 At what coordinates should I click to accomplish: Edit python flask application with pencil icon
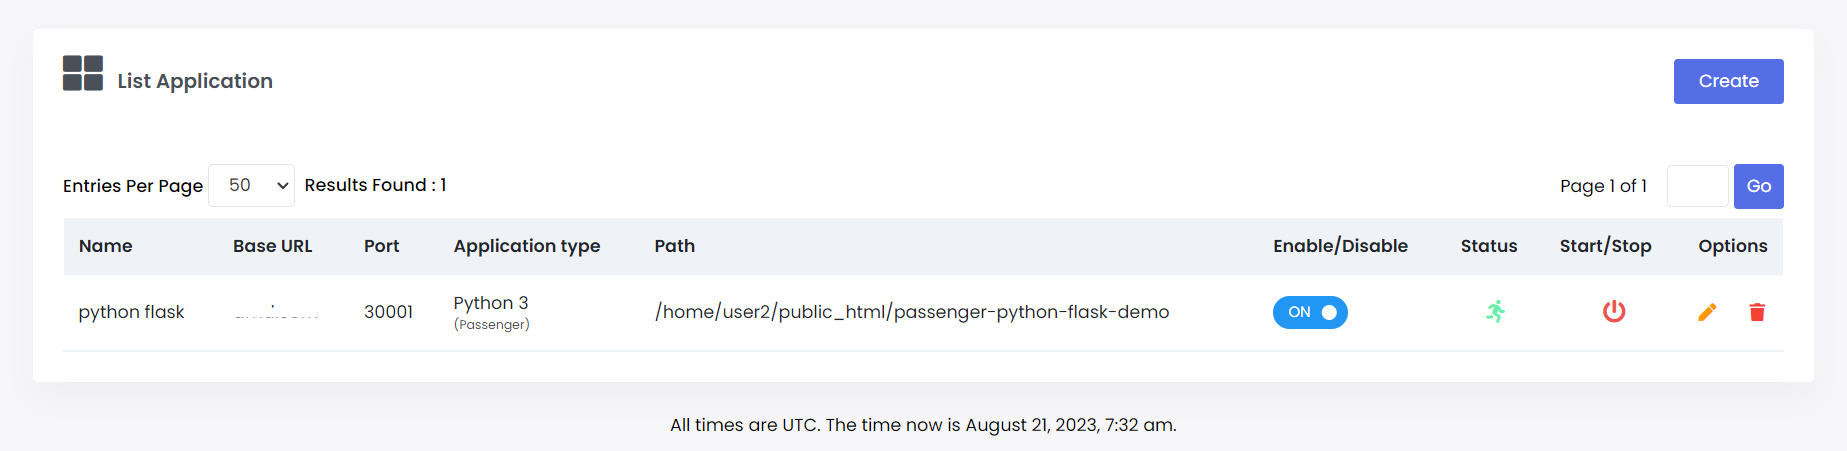[x=1707, y=312]
